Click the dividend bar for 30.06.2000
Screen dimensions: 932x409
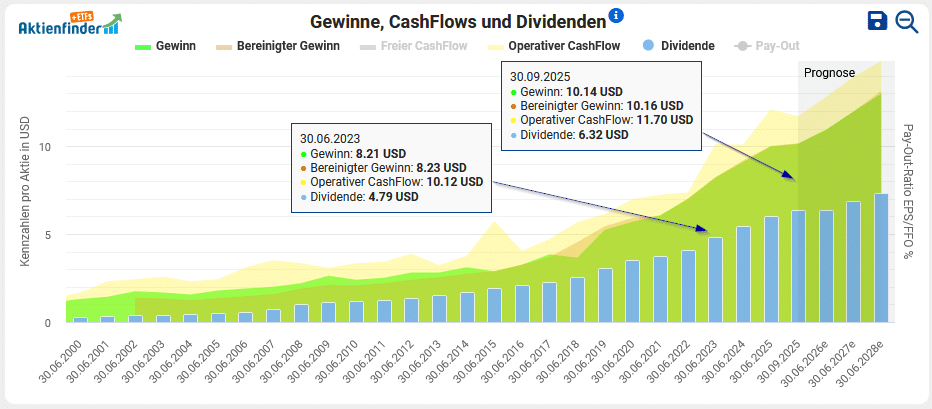(x=80, y=320)
